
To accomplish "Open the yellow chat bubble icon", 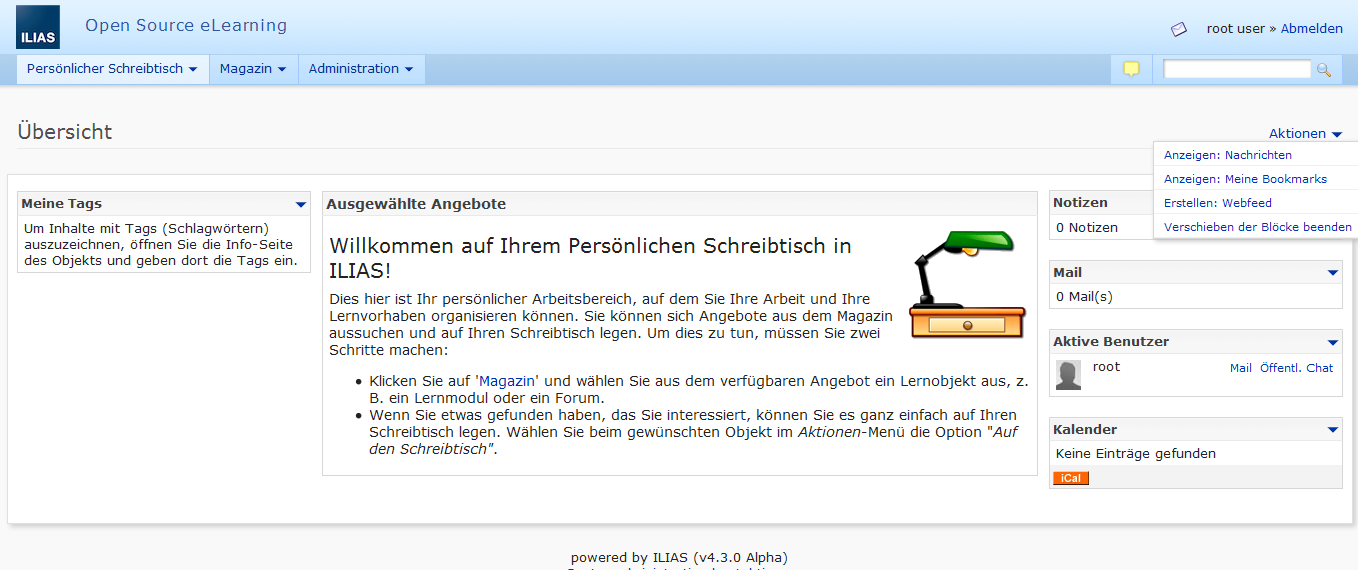I will point(1131,69).
